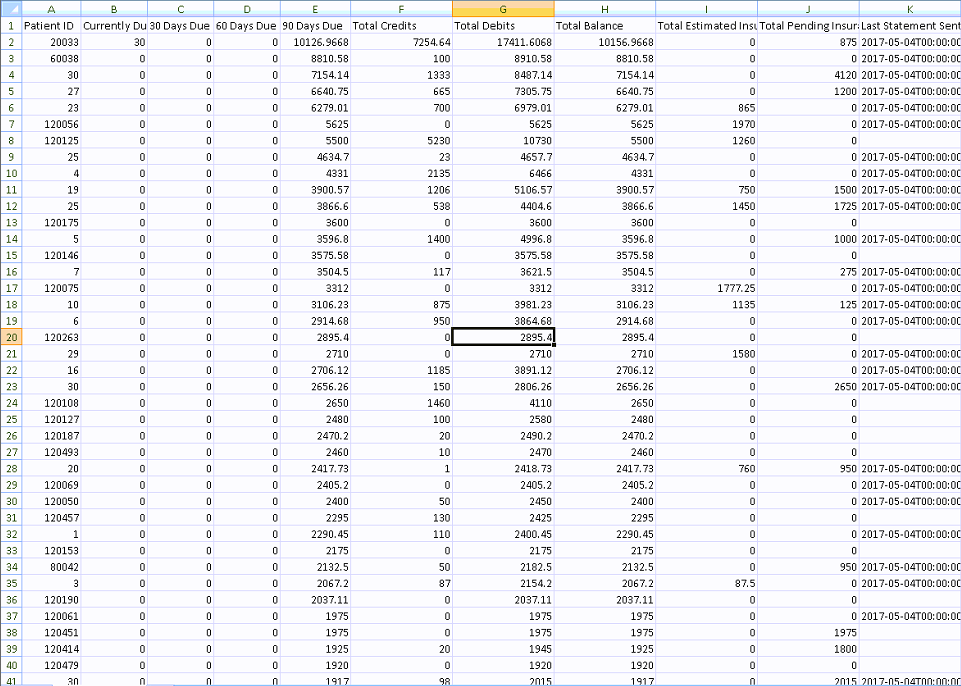Click row 2 header number
Image resolution: width=961 pixels, height=686 pixels.
coord(10,42)
